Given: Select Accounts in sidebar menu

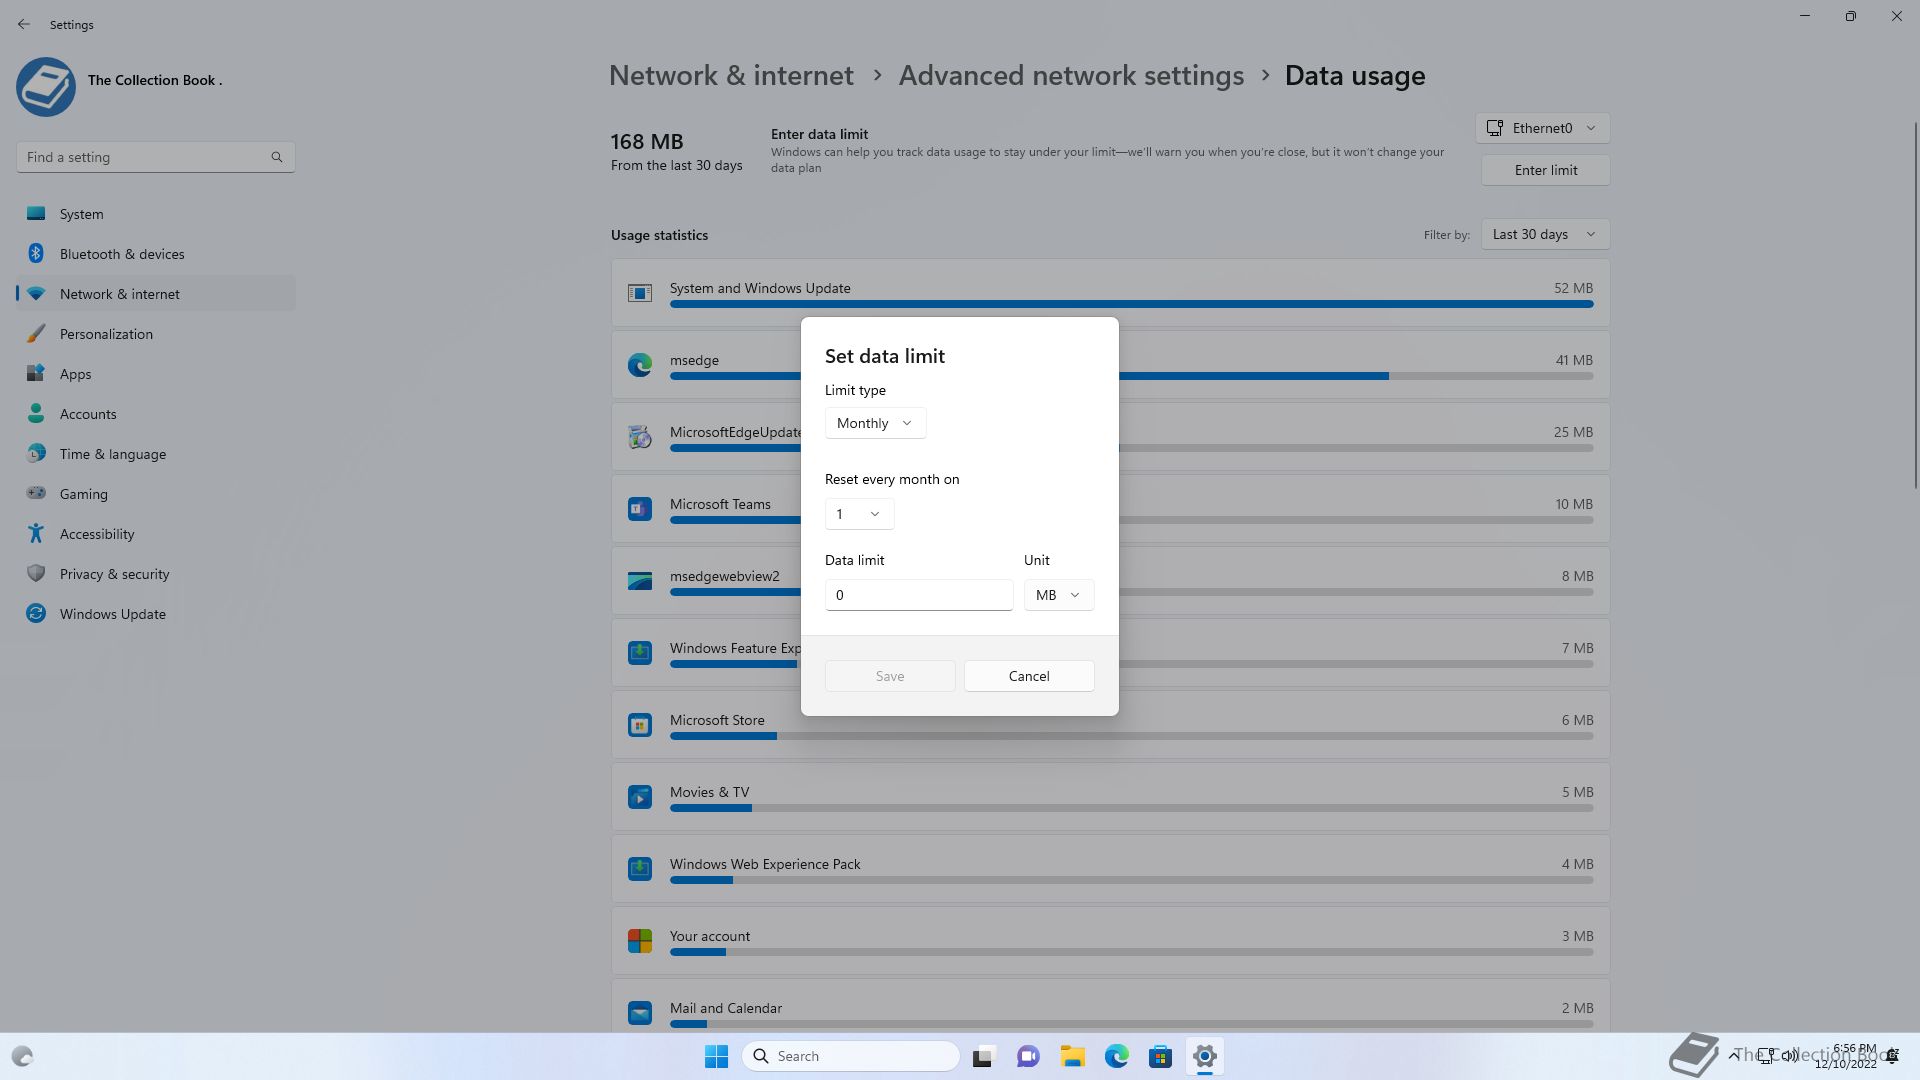Looking at the screenshot, I should tap(156, 413).
